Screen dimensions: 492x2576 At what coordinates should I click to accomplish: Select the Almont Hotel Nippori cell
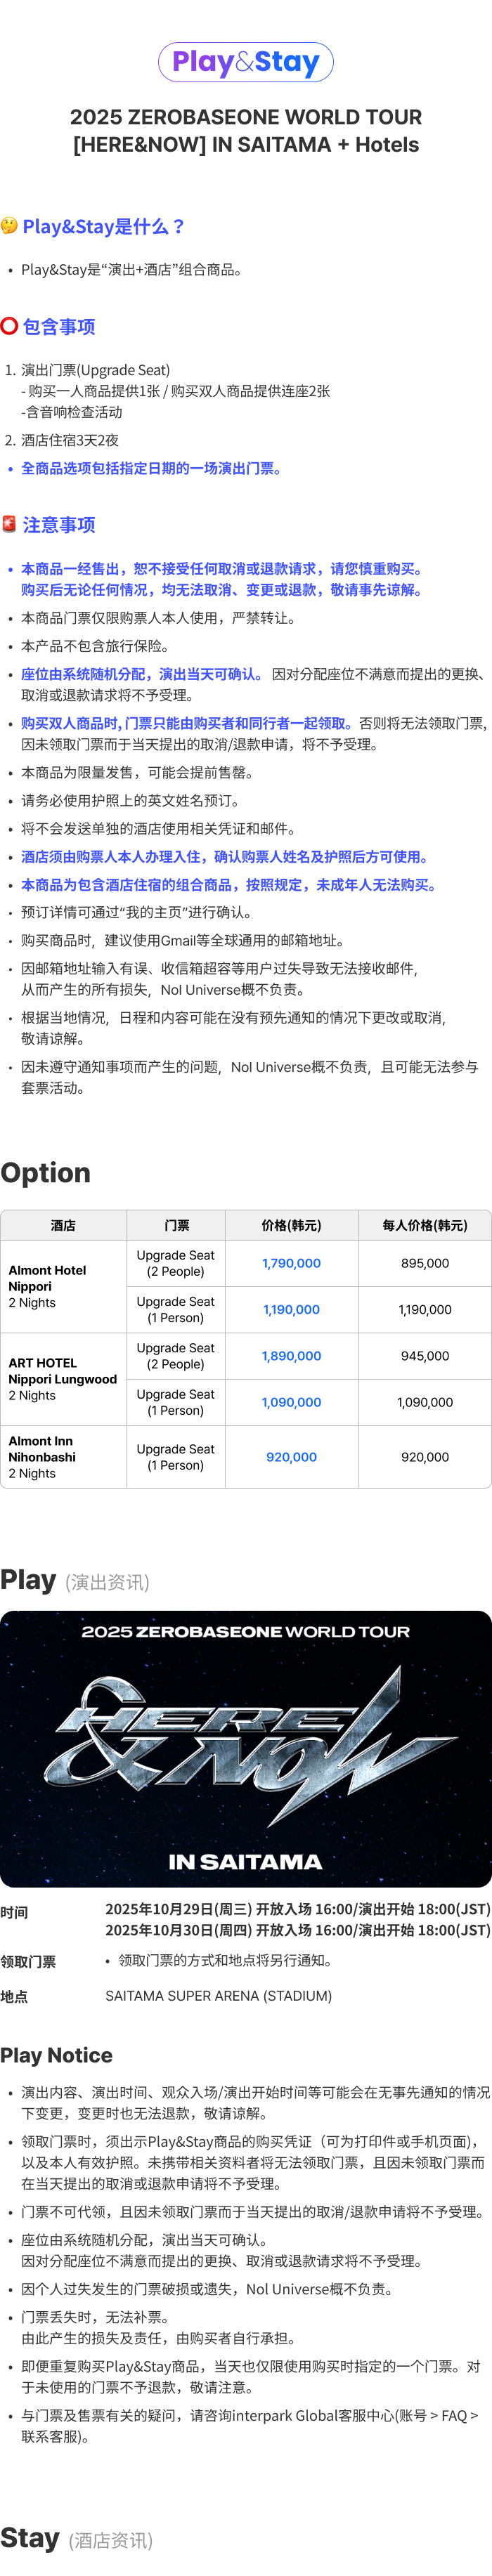pos(63,1286)
